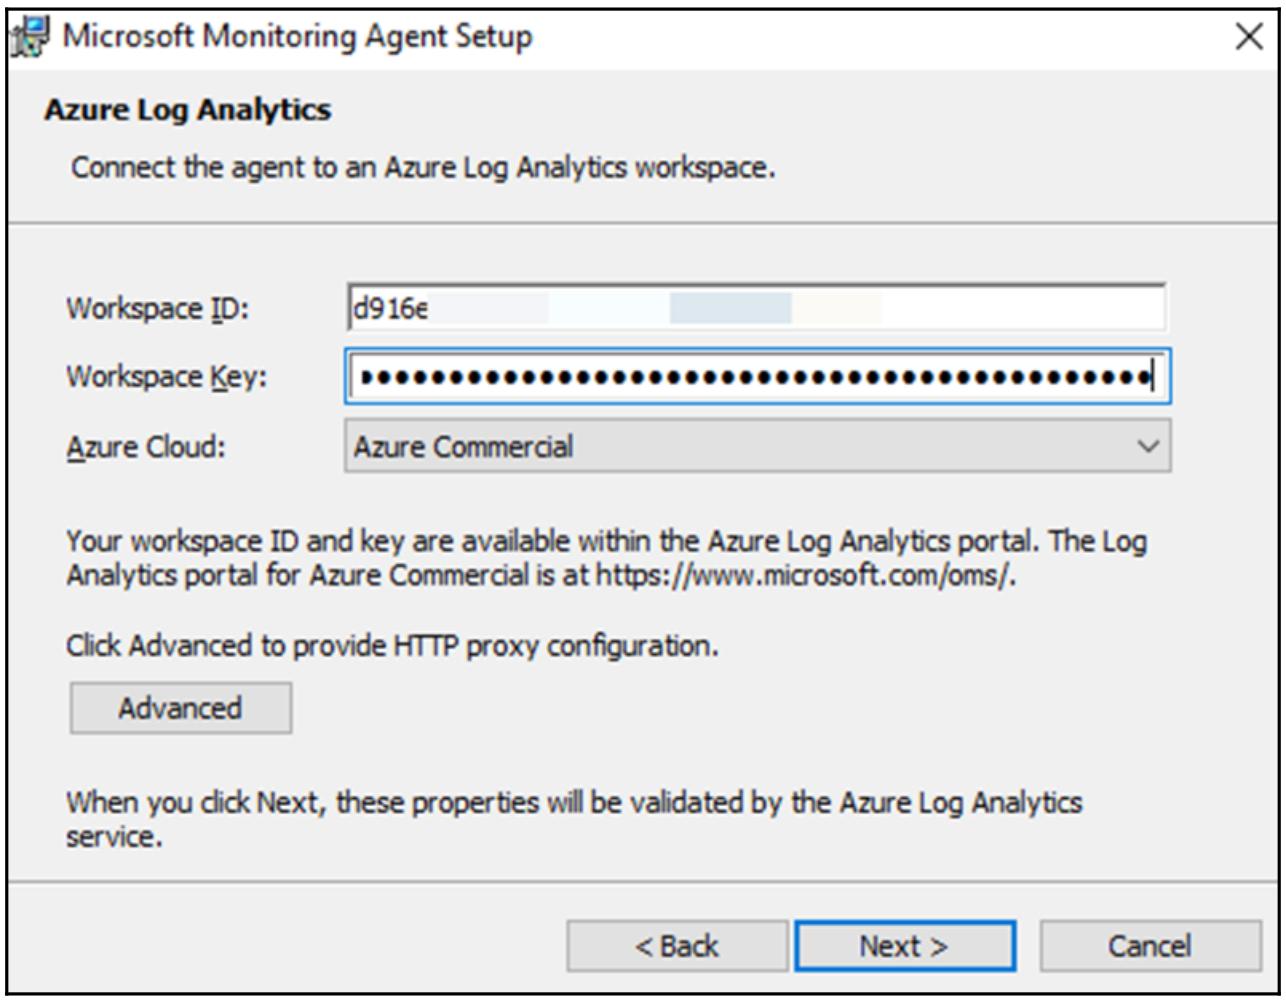
Task: Click the 'Your workspace ID and key' paragraph
Action: coord(606,543)
